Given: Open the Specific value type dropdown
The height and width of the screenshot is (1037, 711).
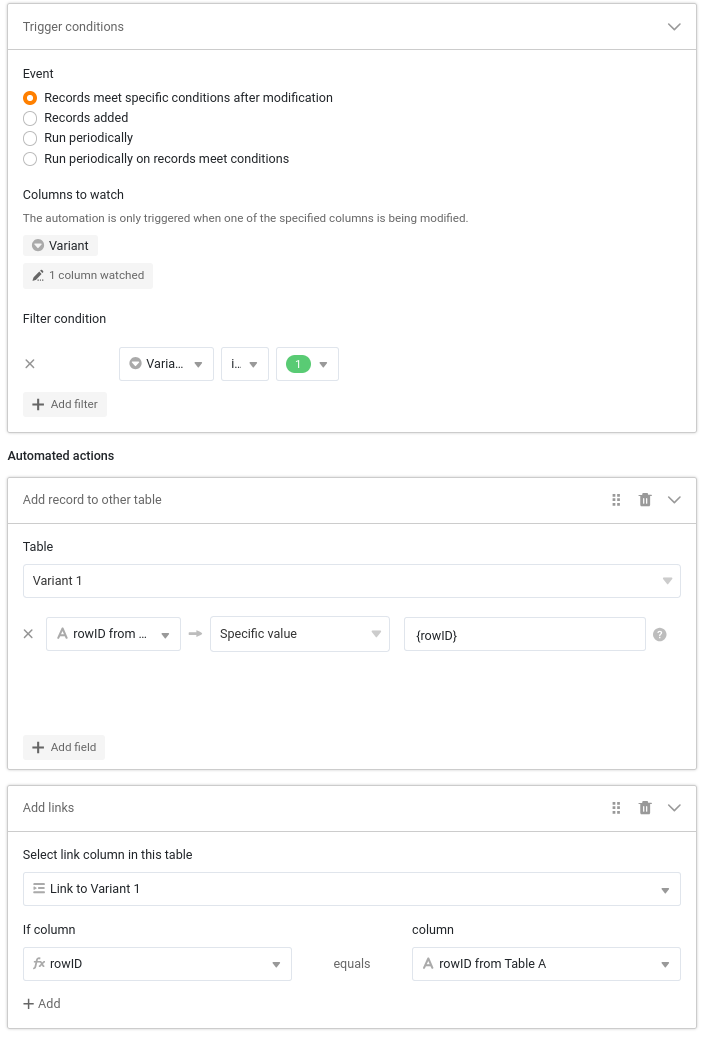Looking at the screenshot, I should 299,634.
